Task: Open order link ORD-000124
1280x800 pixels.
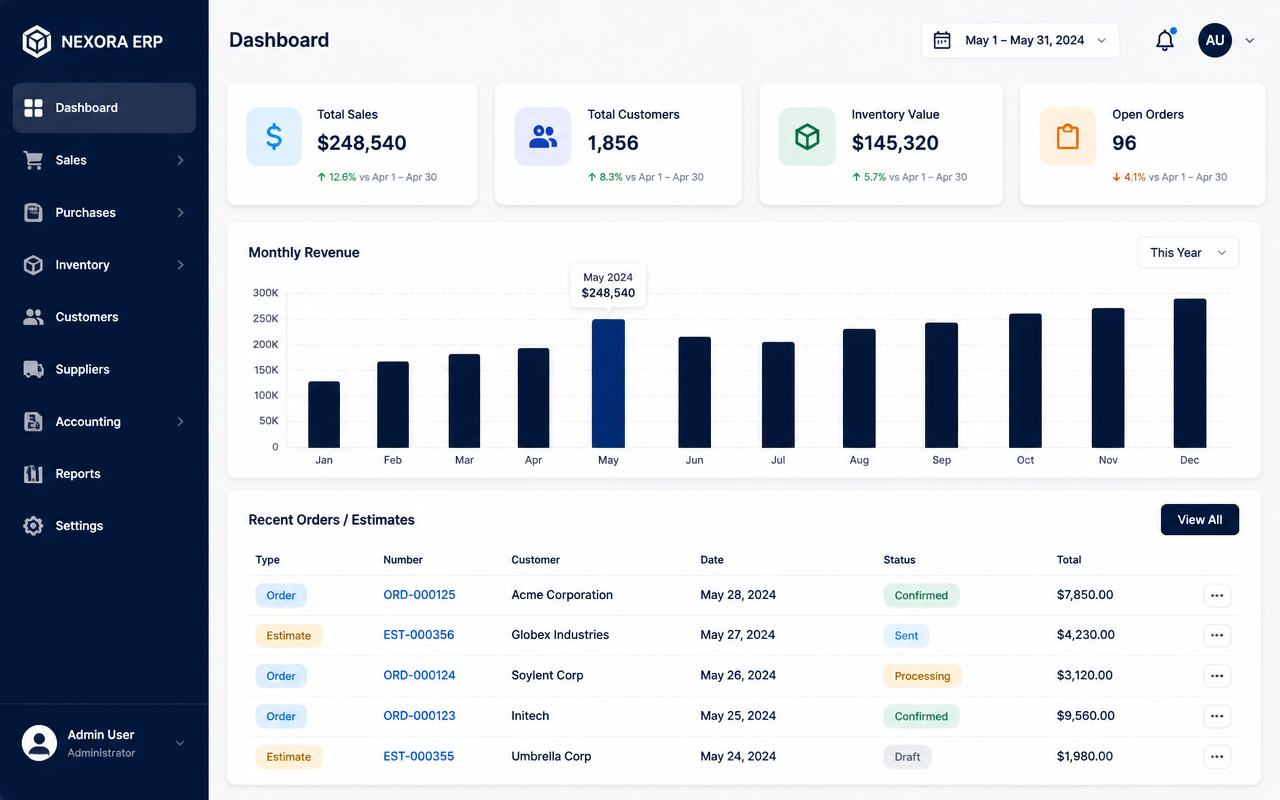Action: coord(419,676)
